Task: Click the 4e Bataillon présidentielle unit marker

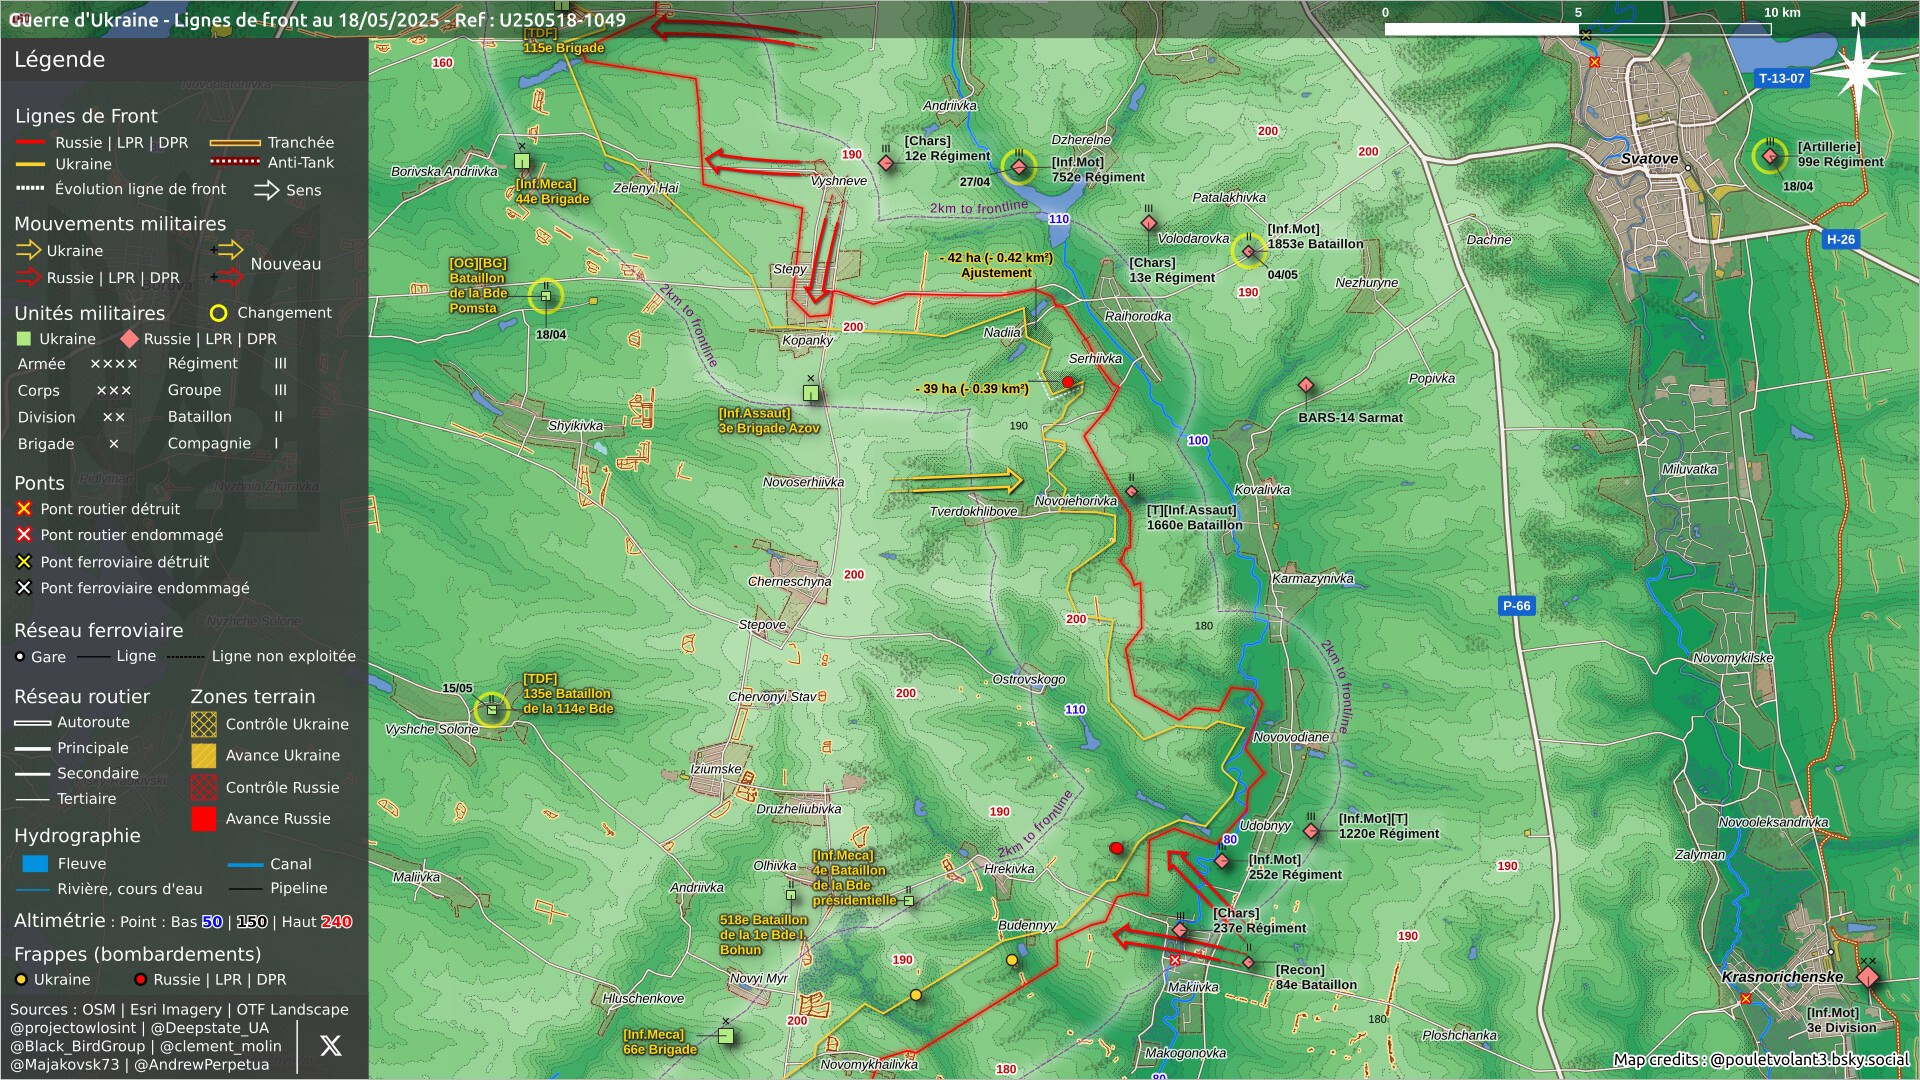Action: (908, 901)
